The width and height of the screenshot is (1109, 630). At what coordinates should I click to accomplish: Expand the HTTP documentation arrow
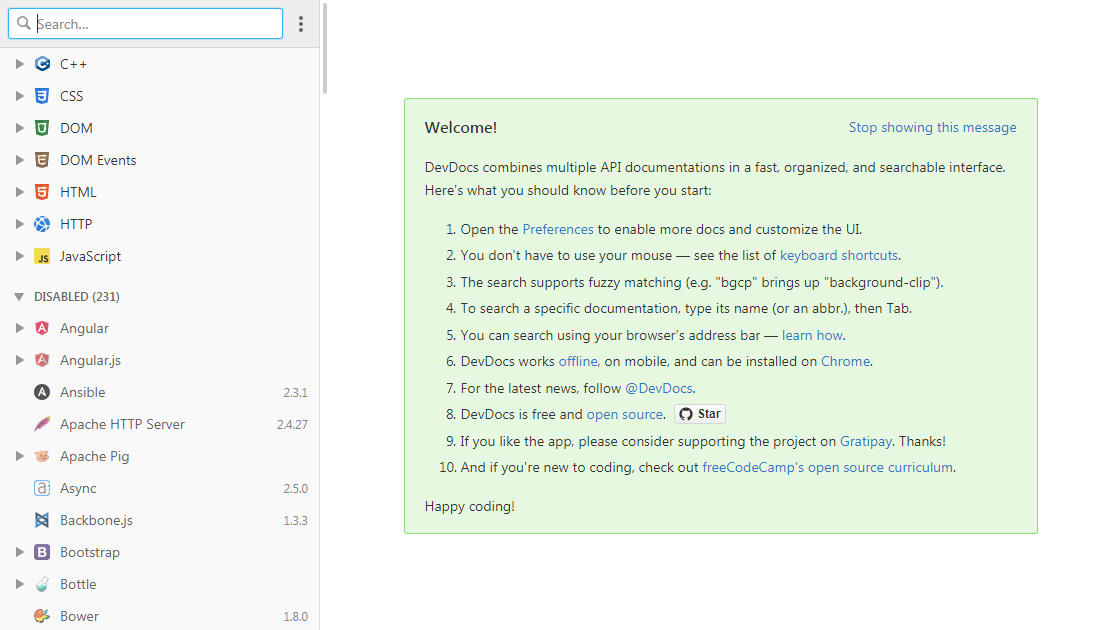pyautogui.click(x=20, y=224)
